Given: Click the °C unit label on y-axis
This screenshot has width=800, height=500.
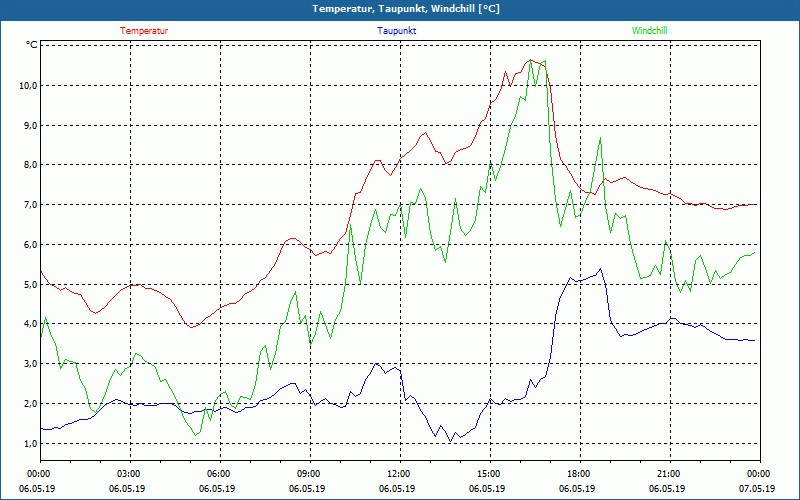Looking at the screenshot, I should point(32,45).
